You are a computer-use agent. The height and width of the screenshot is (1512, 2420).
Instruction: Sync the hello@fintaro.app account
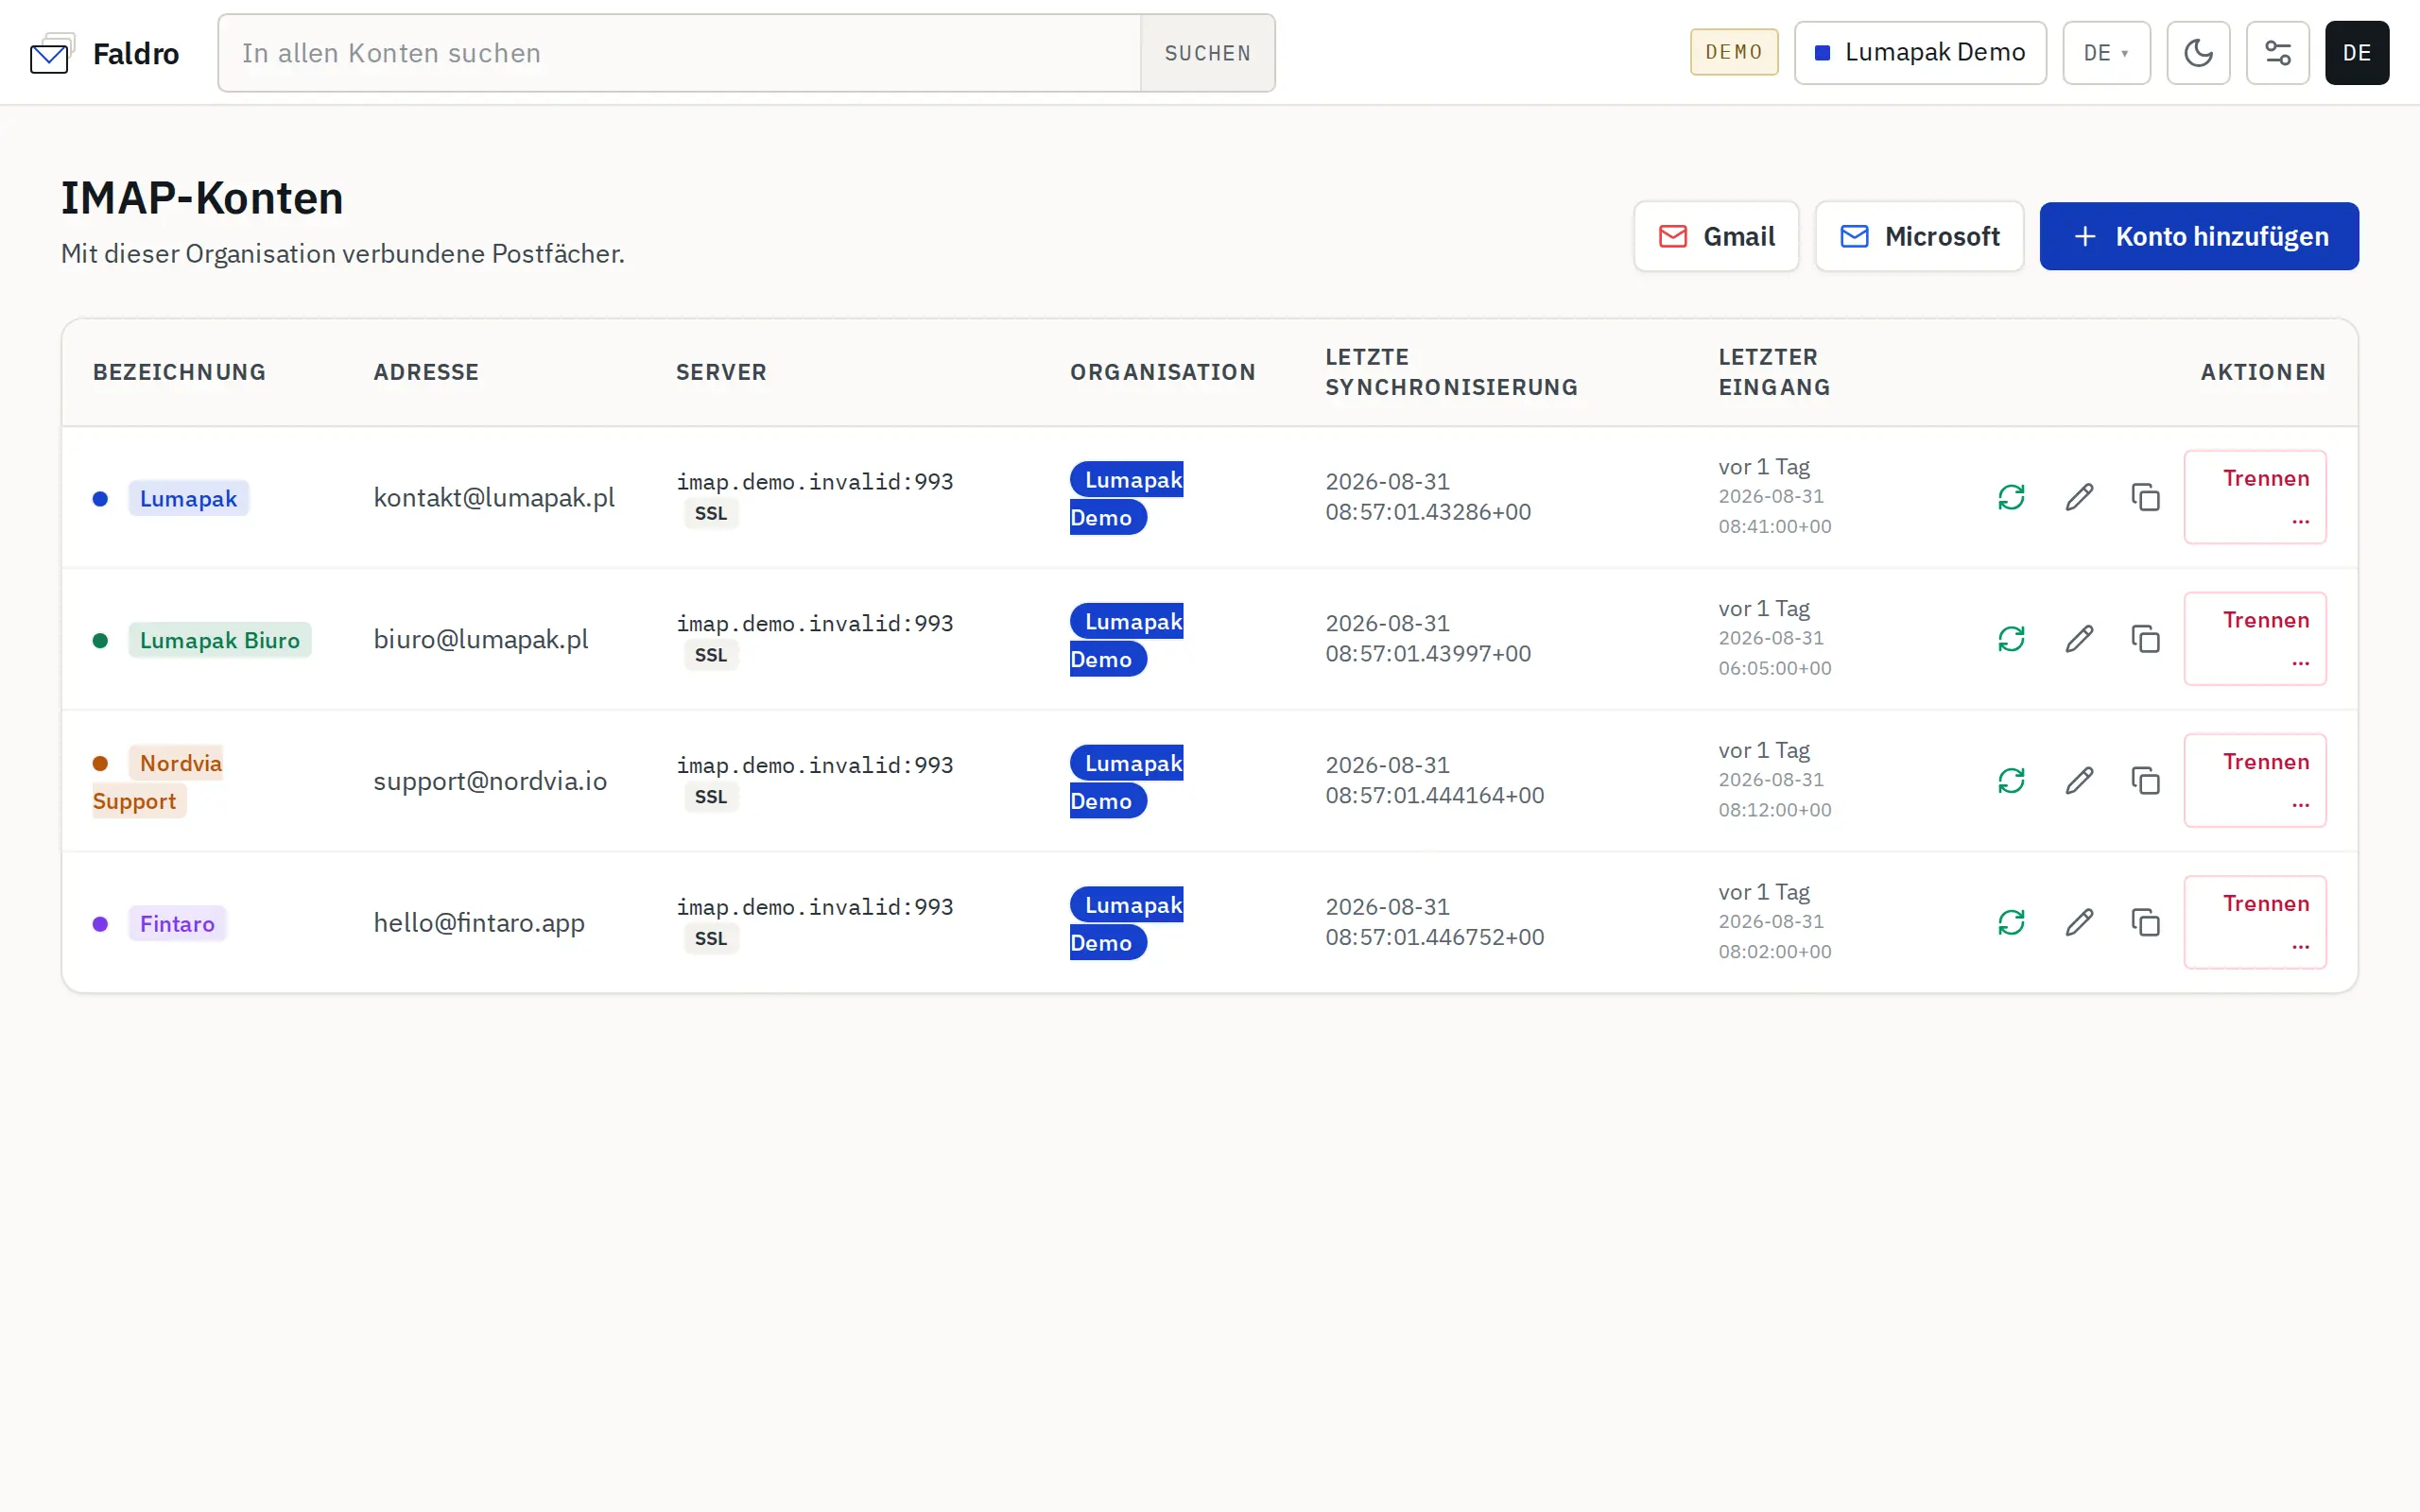2011,922
